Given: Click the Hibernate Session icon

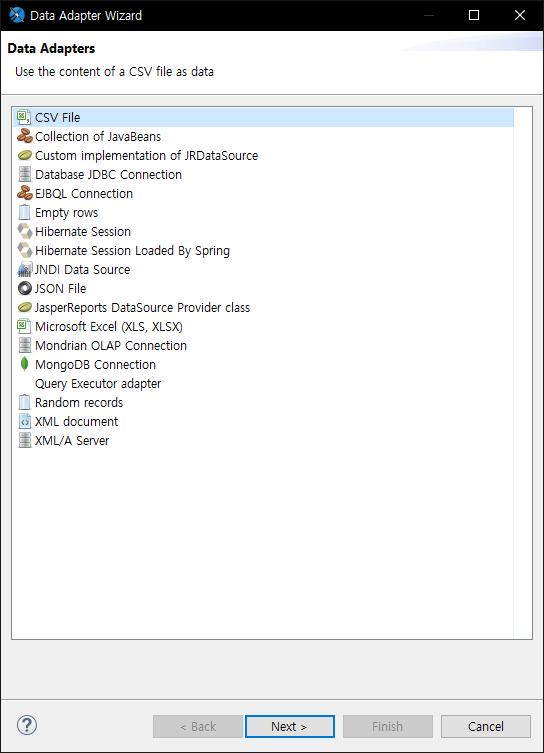Looking at the screenshot, I should 24,231.
